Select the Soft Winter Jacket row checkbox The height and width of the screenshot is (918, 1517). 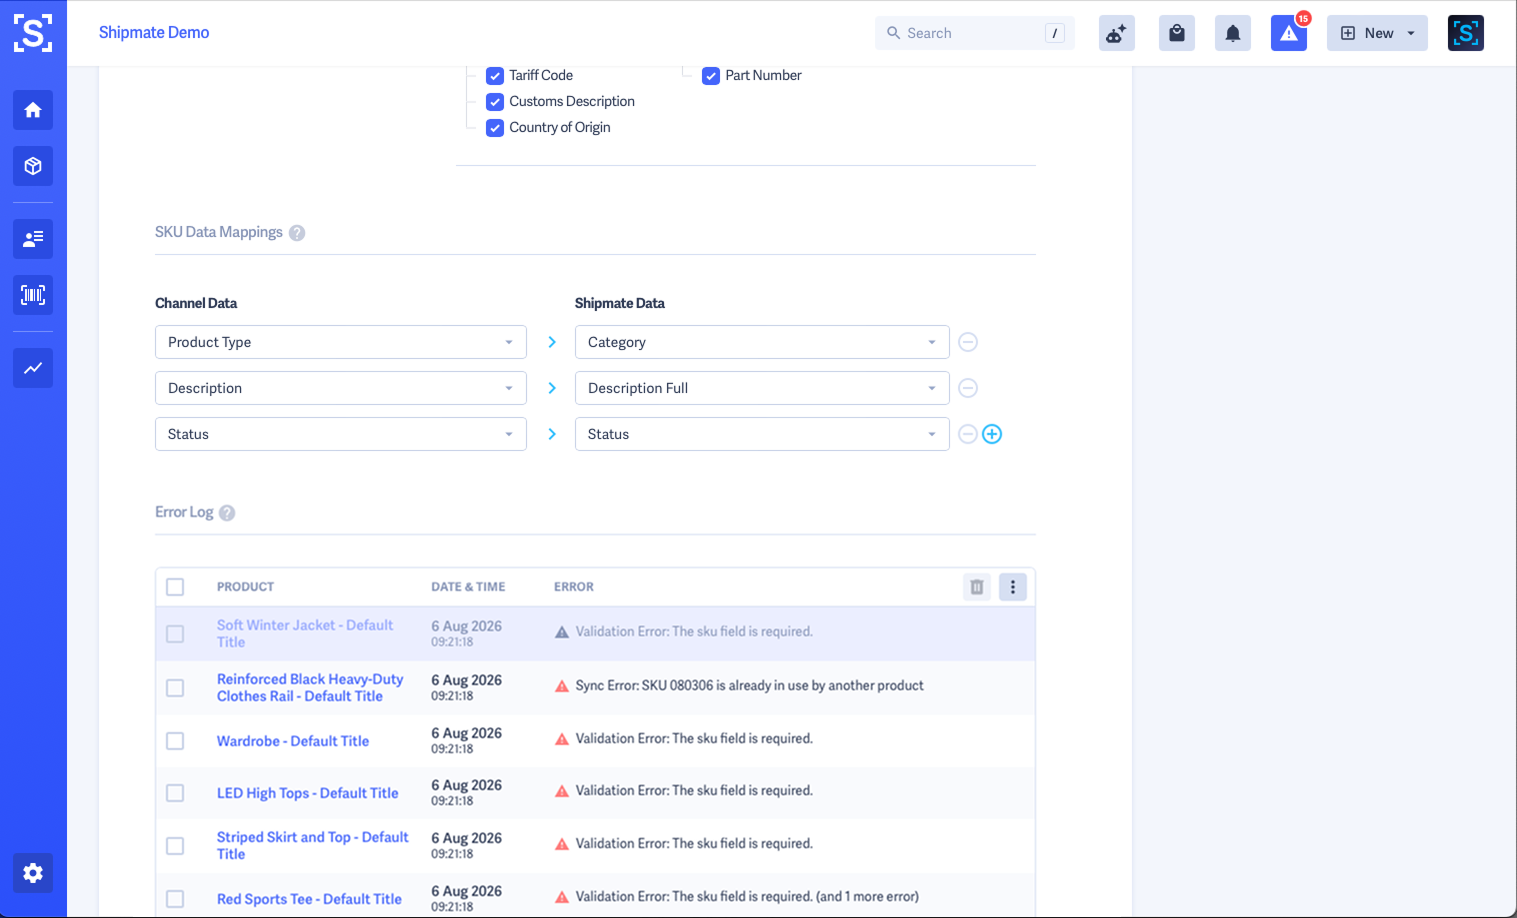(x=175, y=634)
